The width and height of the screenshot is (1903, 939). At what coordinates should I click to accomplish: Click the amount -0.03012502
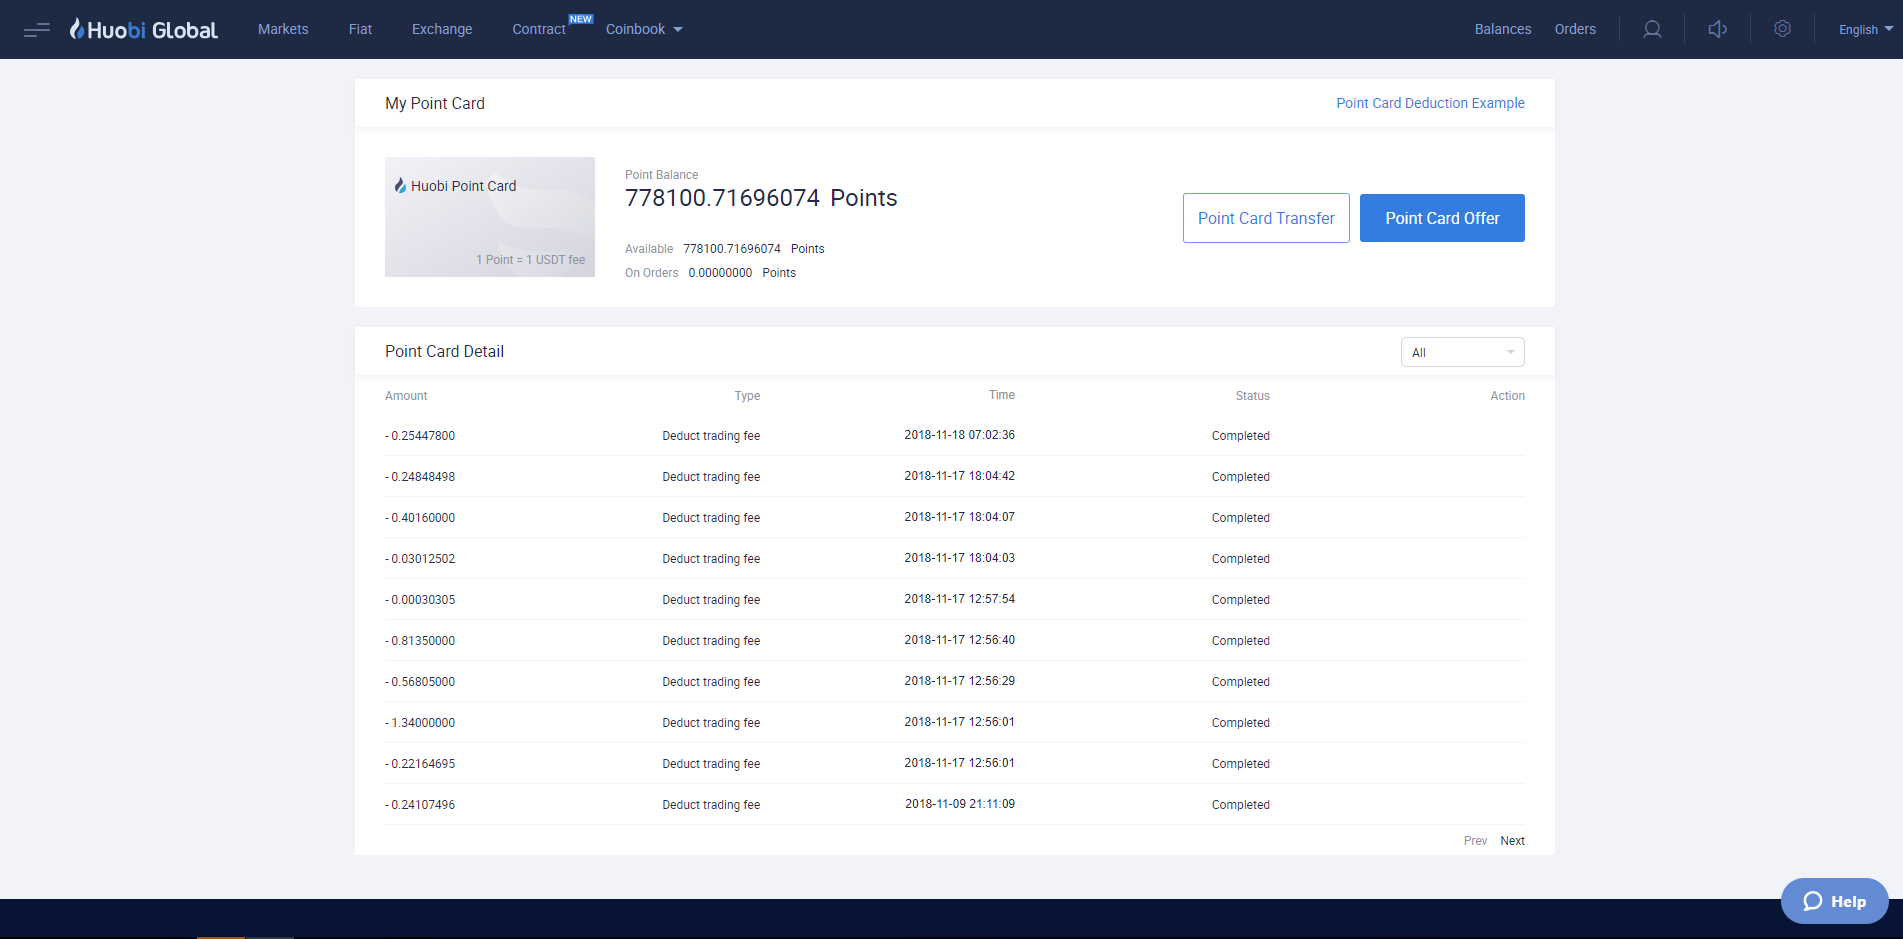click(x=420, y=559)
